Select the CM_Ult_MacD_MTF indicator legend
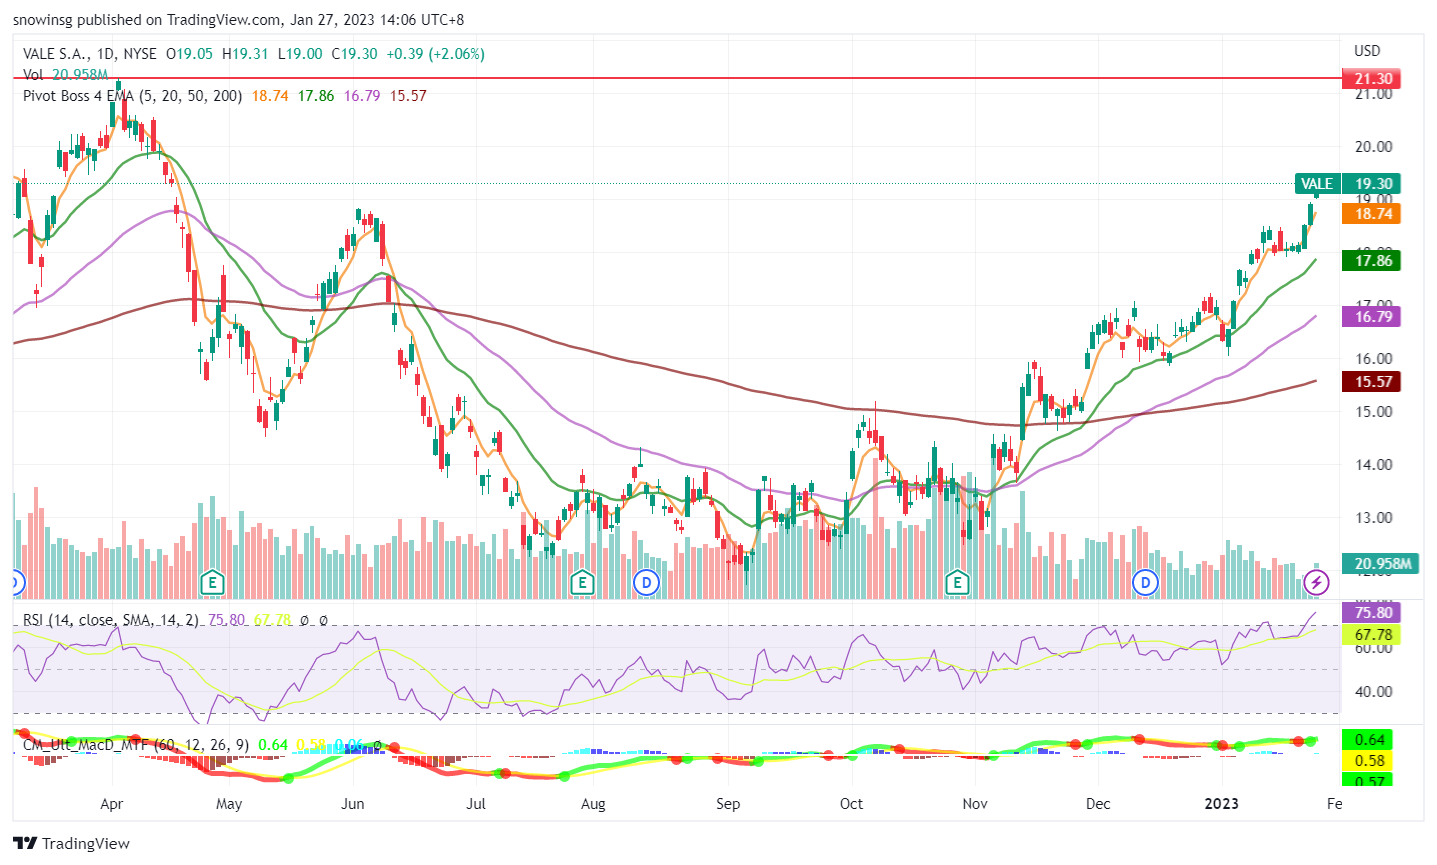1437x865 pixels. click(136, 745)
